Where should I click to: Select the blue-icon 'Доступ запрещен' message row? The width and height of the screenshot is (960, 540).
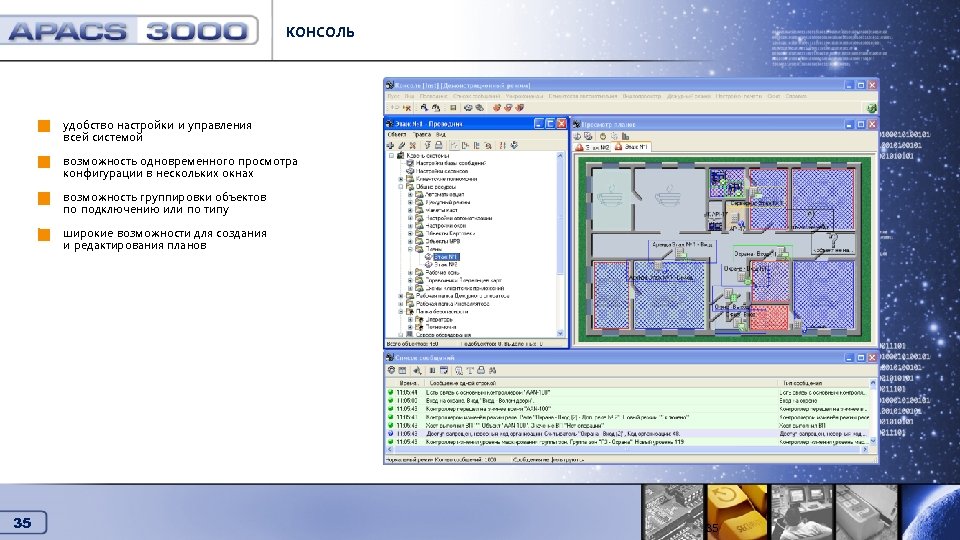pyautogui.click(x=628, y=433)
